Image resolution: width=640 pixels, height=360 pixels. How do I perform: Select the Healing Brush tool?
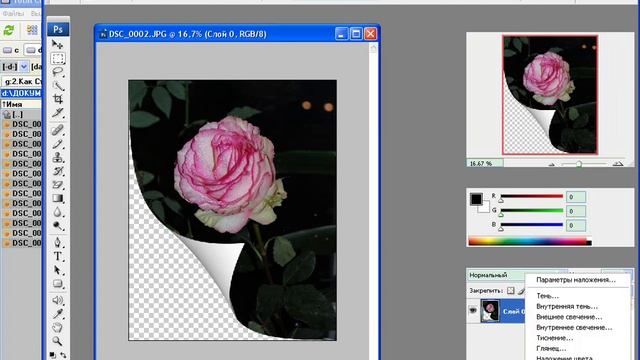[58, 130]
